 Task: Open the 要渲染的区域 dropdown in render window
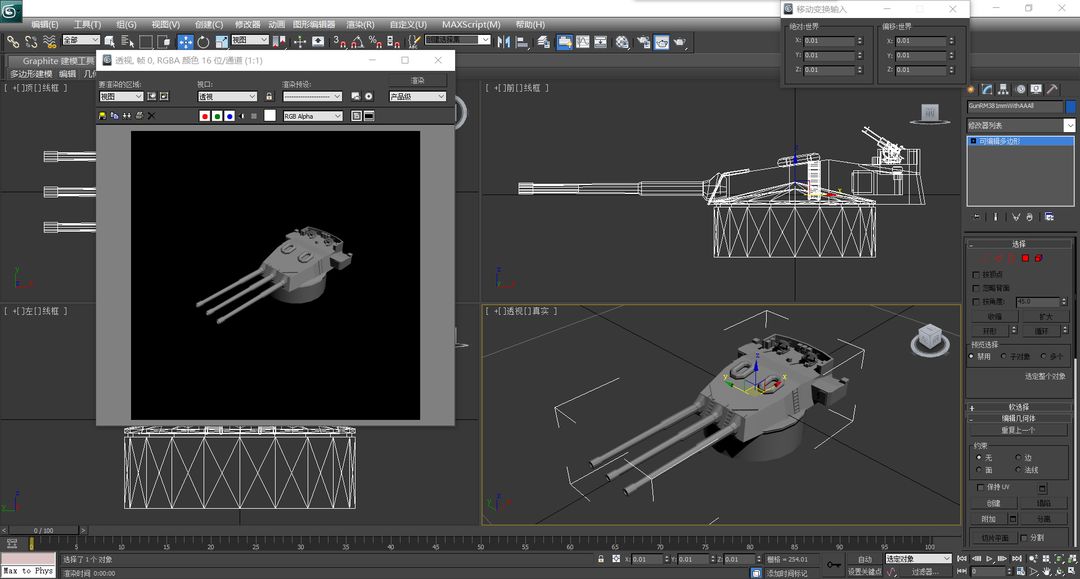(121, 96)
